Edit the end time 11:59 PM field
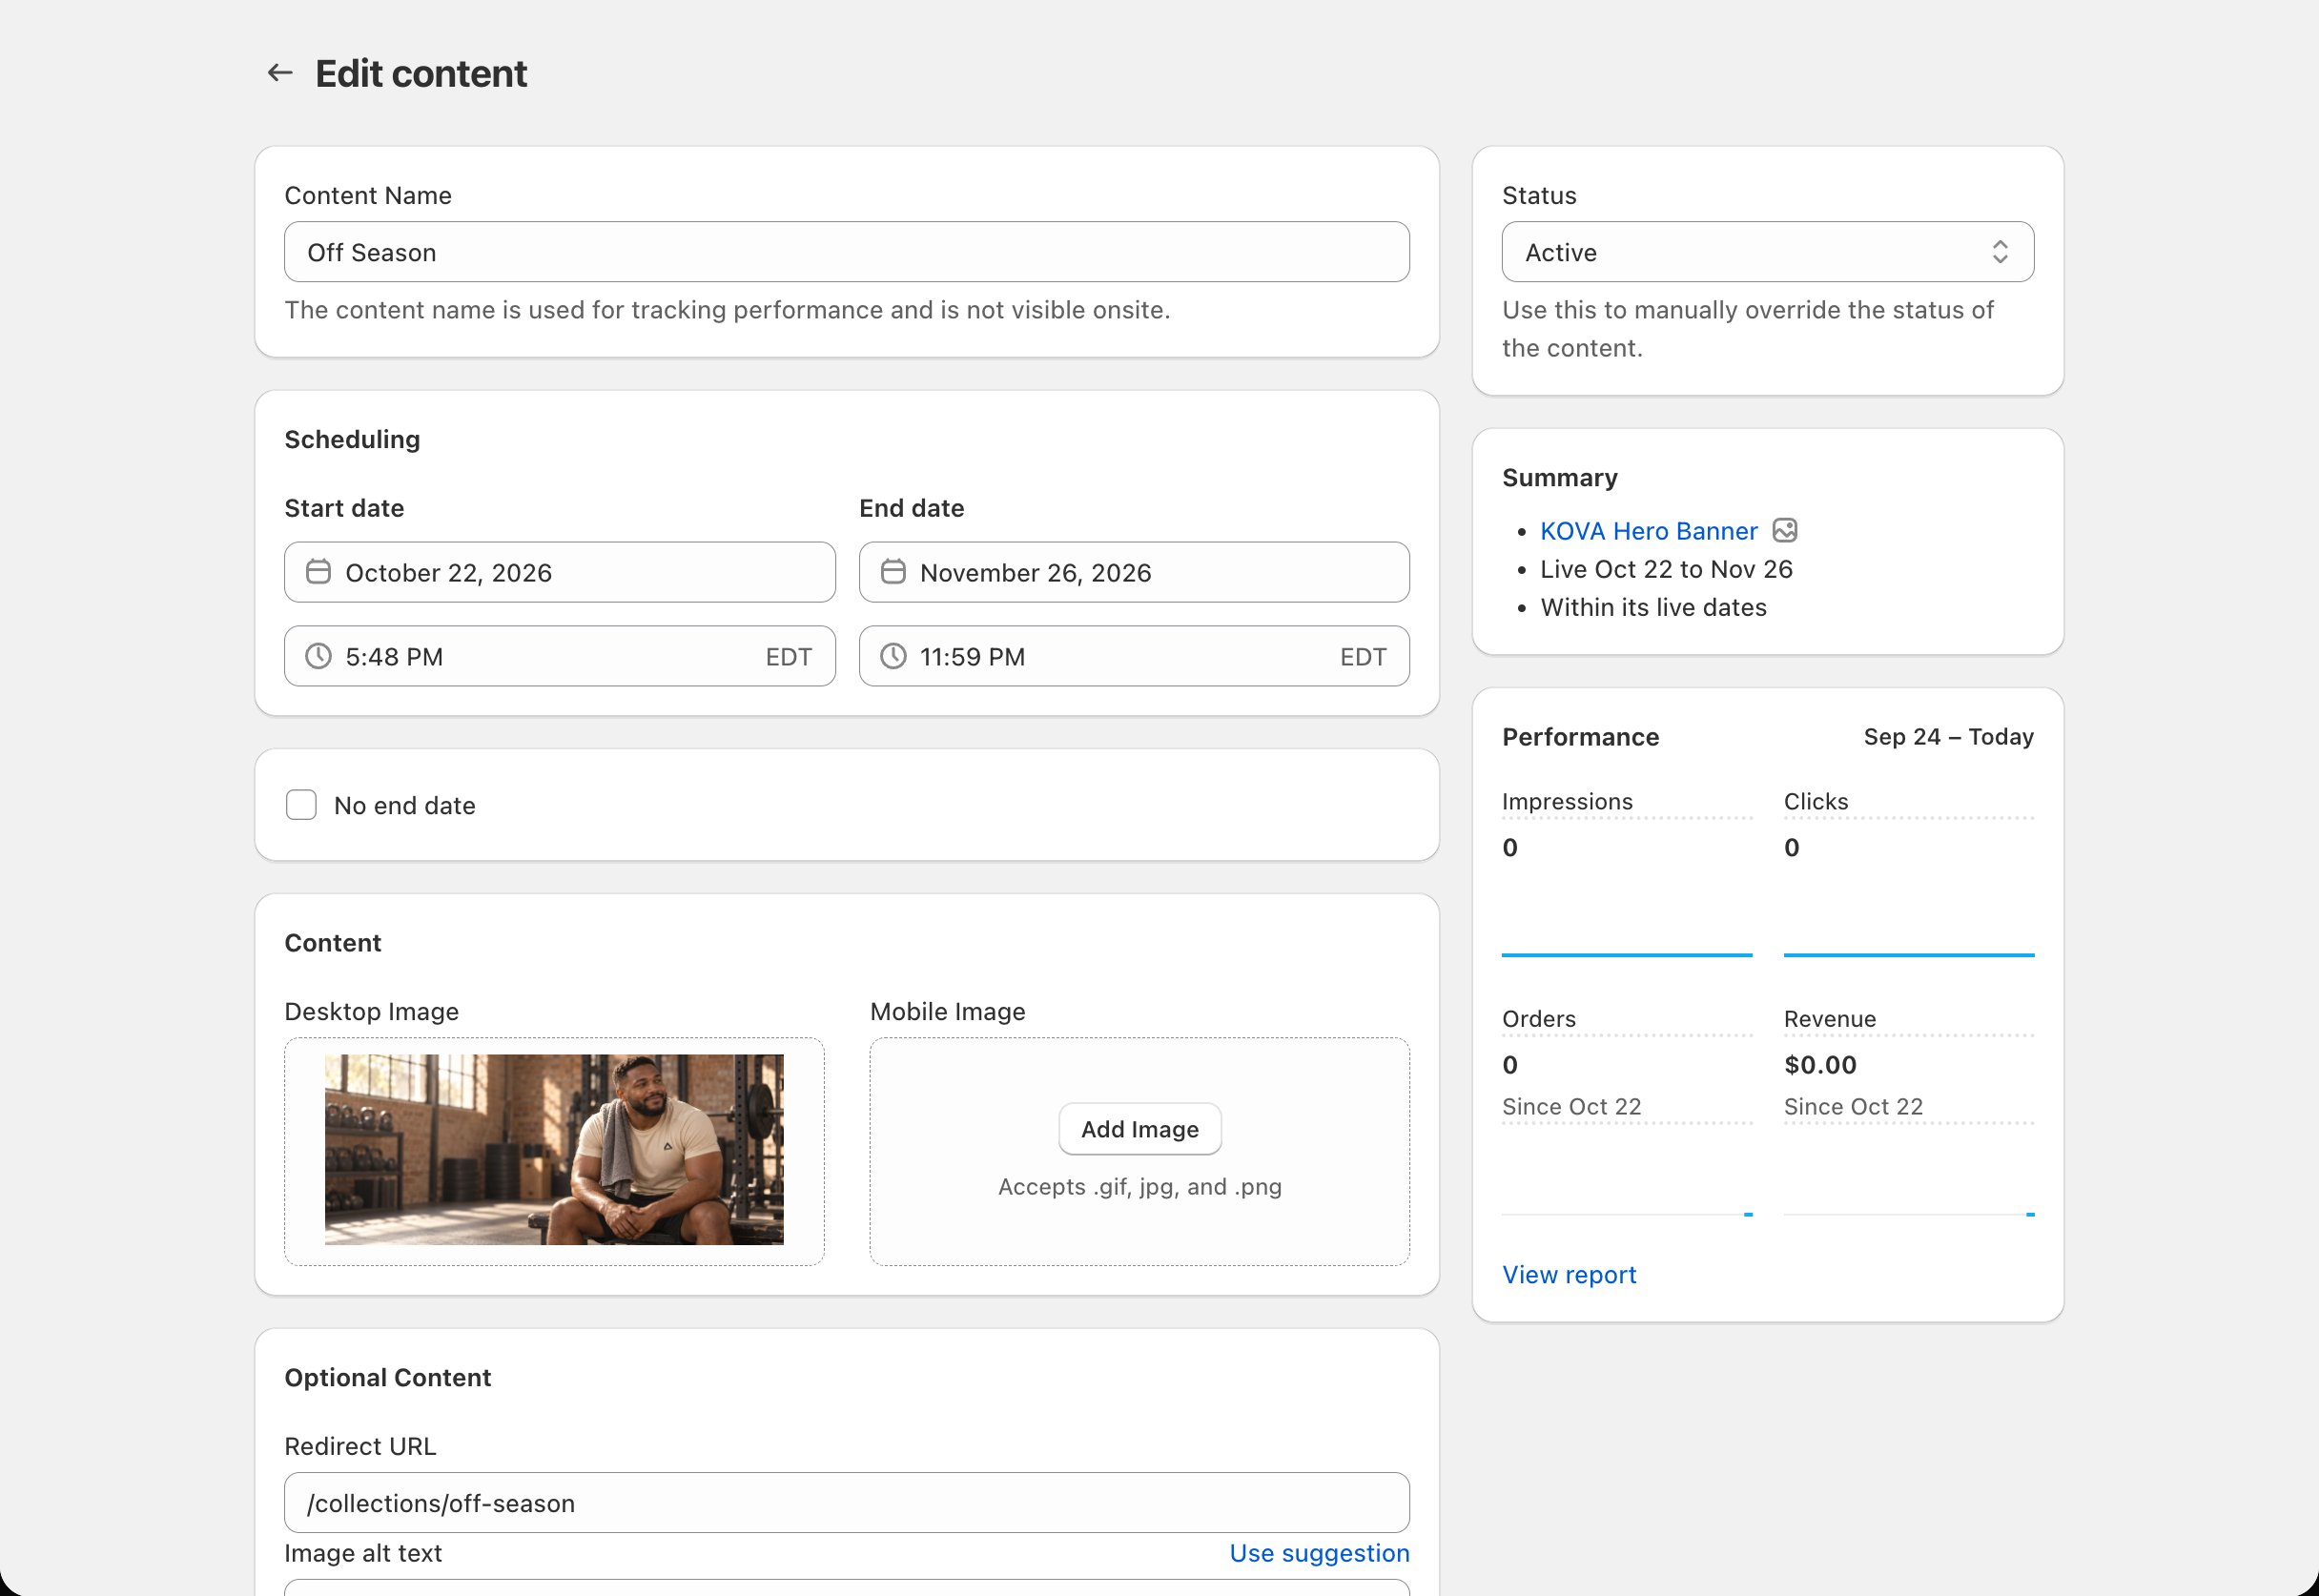The height and width of the screenshot is (1596, 2319). [x=1134, y=656]
